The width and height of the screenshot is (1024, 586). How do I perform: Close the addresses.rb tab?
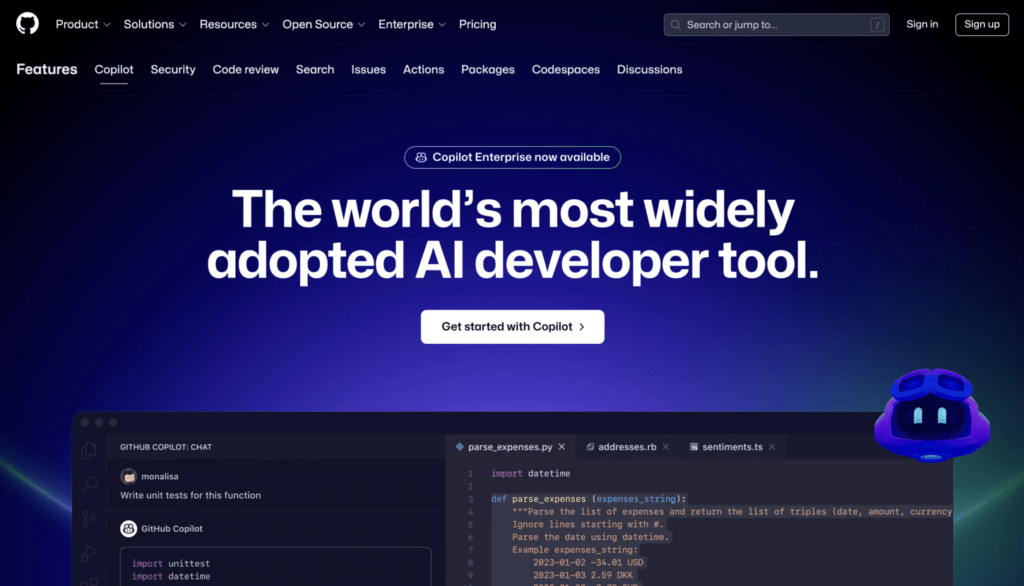click(x=665, y=447)
